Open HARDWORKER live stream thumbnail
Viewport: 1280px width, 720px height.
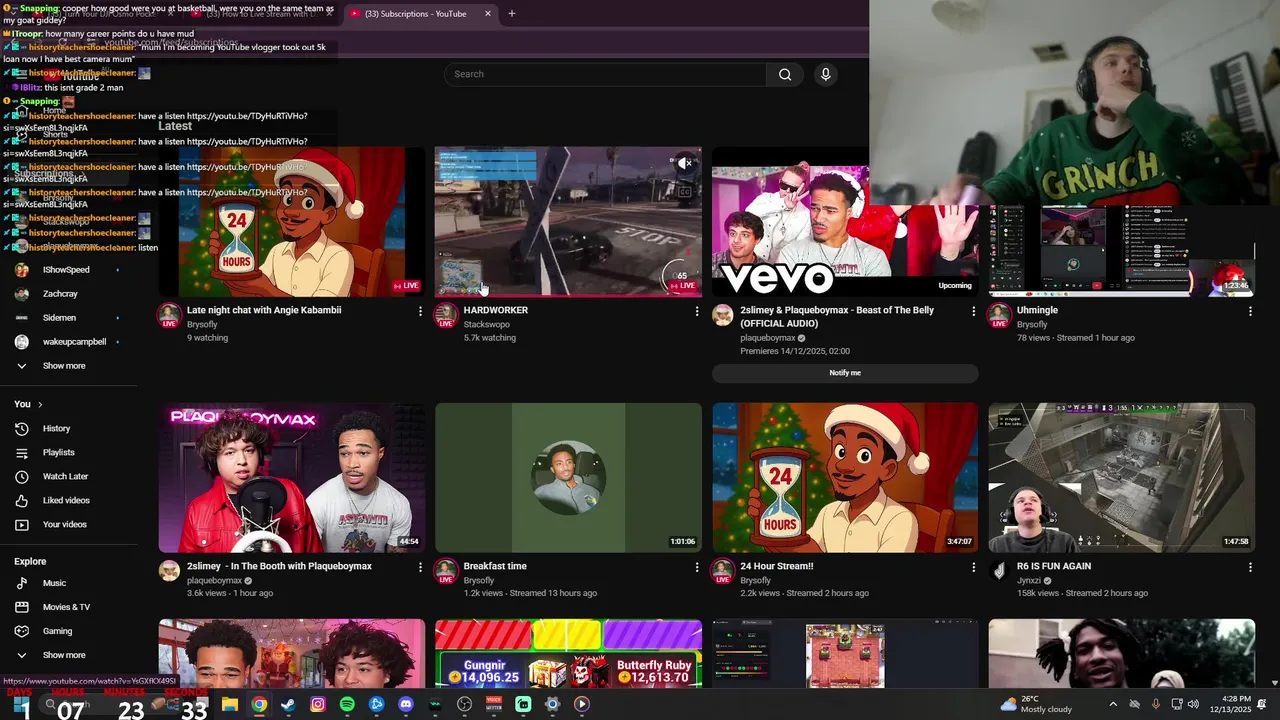click(x=568, y=222)
